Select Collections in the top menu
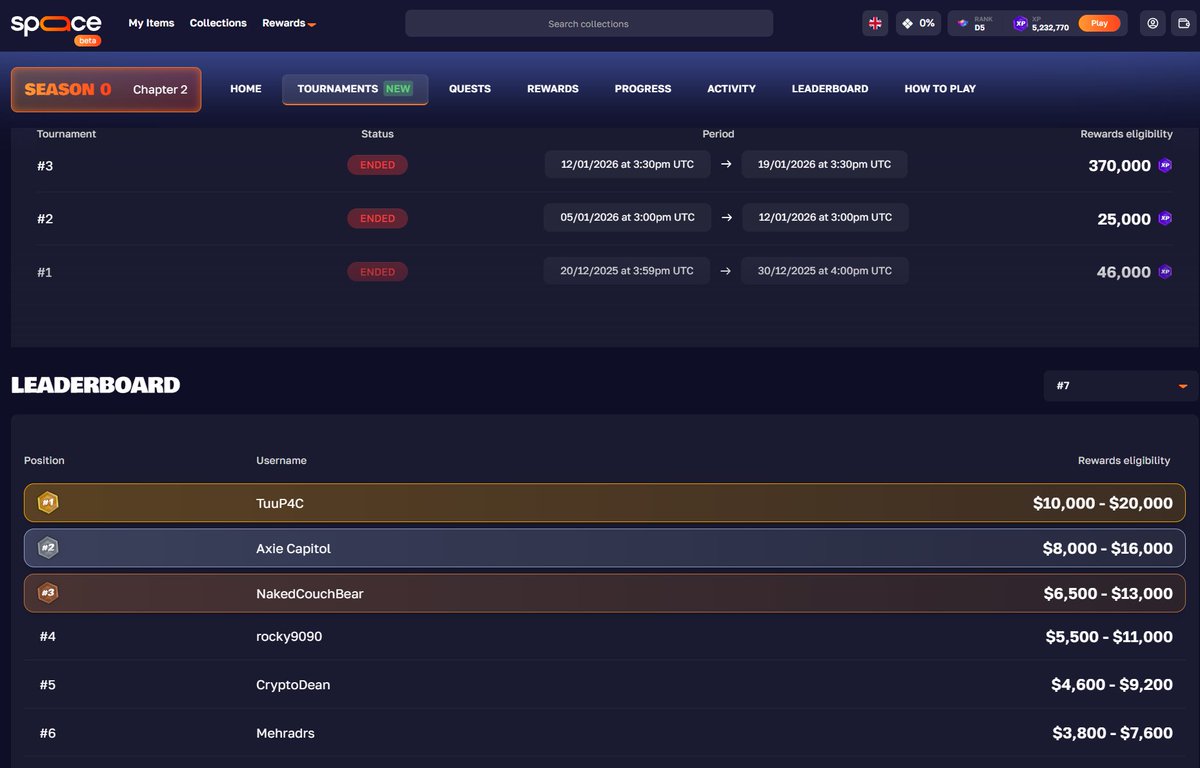 pos(218,23)
